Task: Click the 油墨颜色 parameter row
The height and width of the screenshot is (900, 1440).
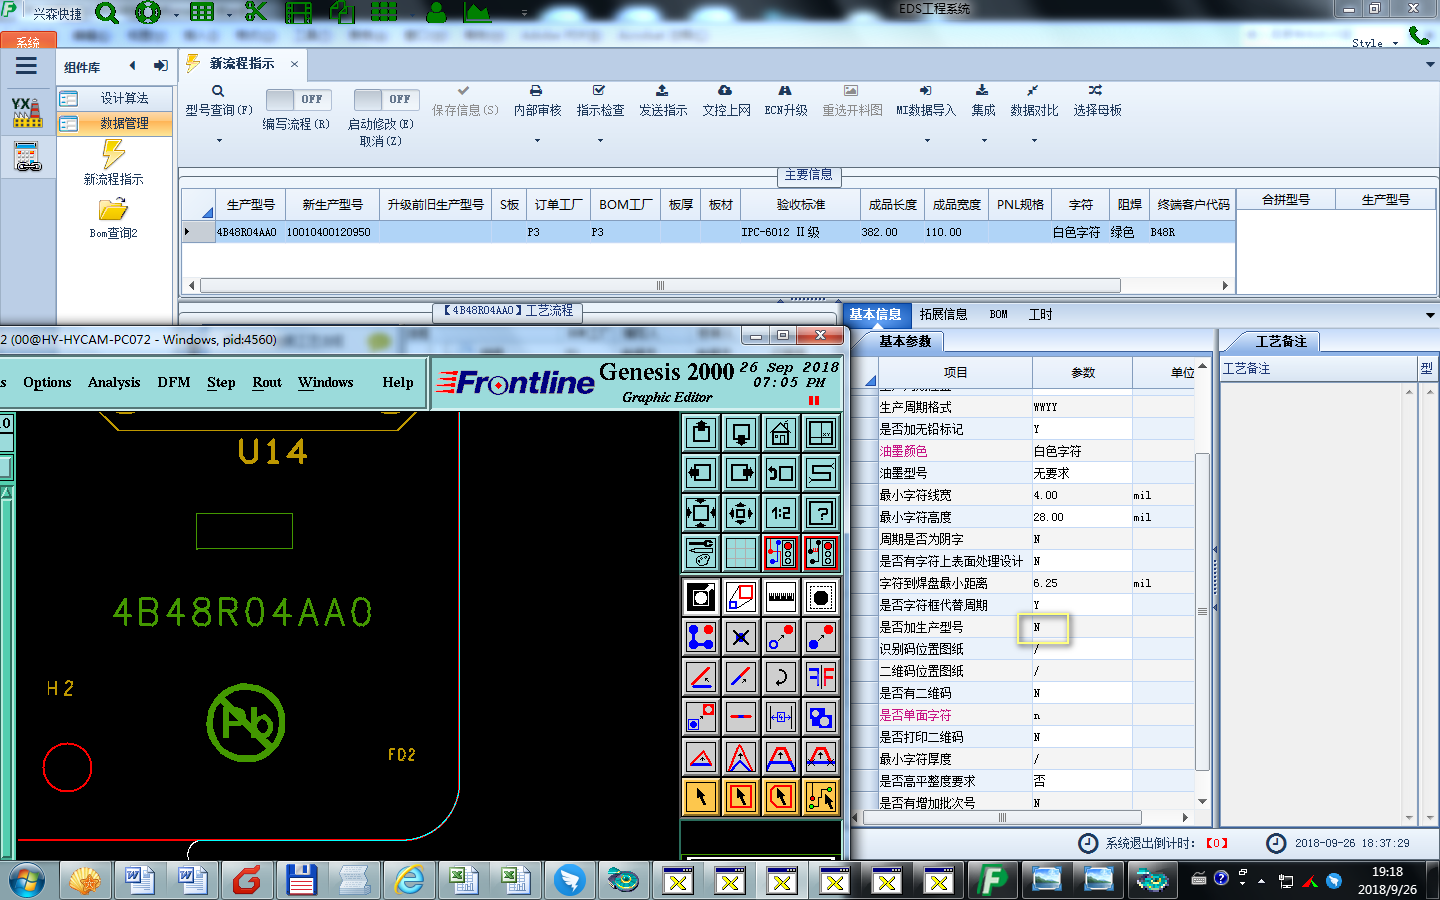Action: pos(1024,451)
